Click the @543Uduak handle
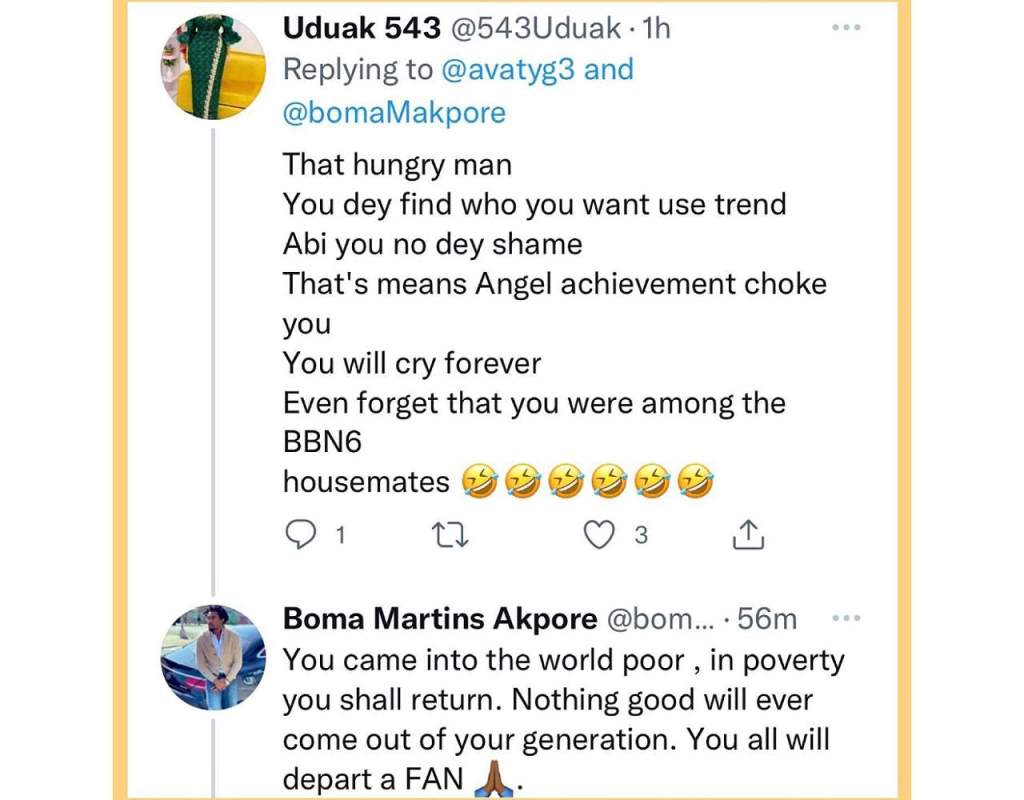The height and width of the screenshot is (800, 1024). click(x=535, y=29)
